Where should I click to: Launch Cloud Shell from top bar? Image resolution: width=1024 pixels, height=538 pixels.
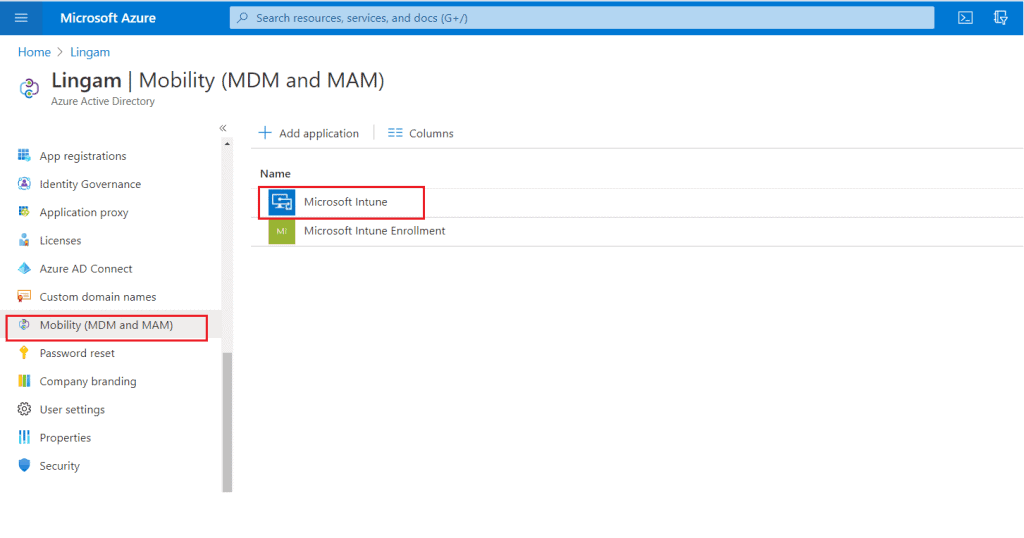(x=965, y=18)
